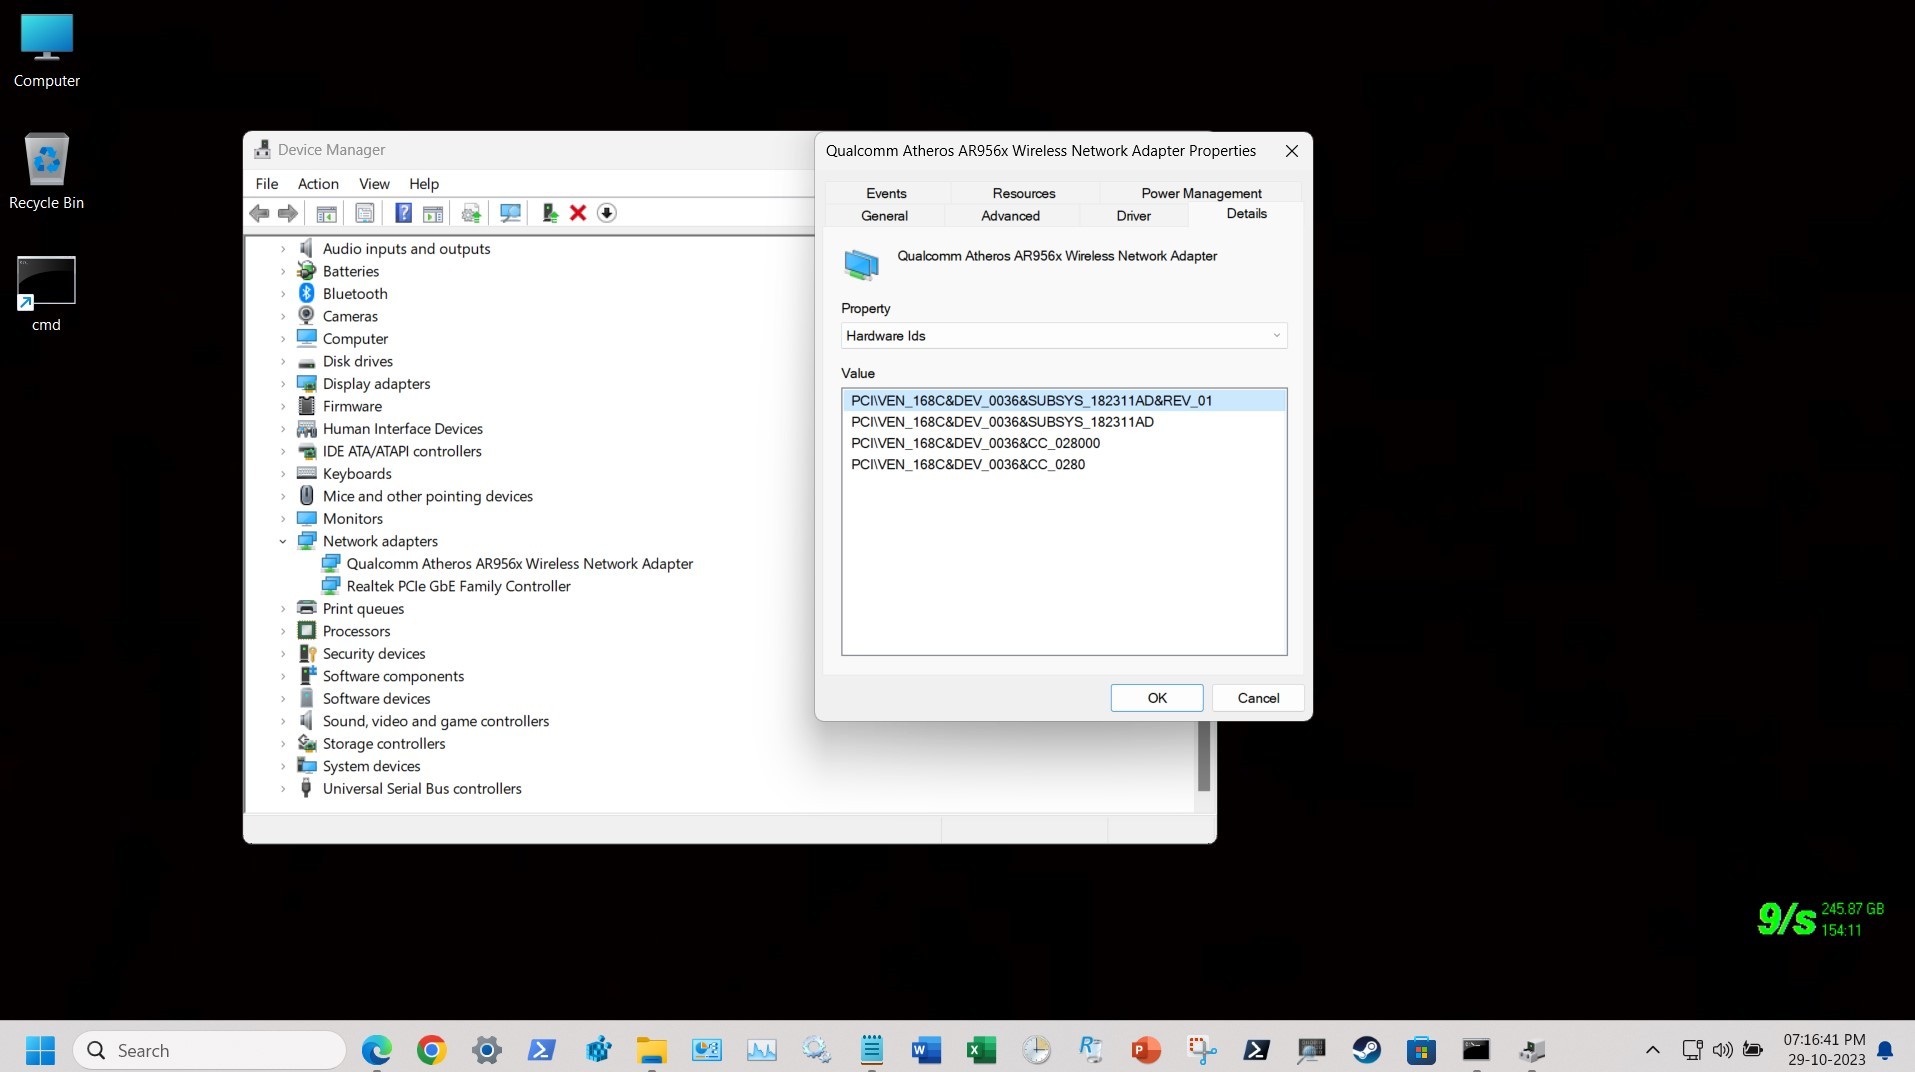The height and width of the screenshot is (1072, 1915).
Task: Select value ending SUBSYS_182311AD&REV_01
Action: coord(1064,401)
